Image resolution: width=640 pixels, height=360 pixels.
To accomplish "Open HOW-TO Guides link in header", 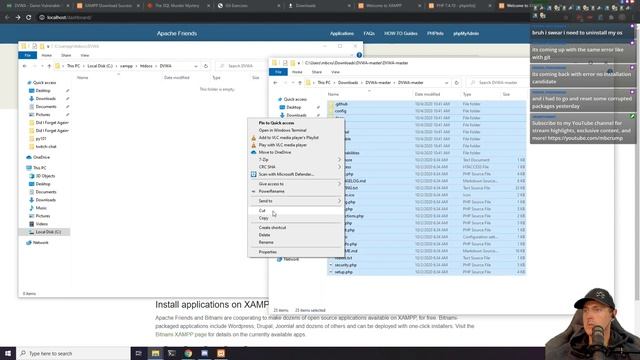I will click(400, 33).
